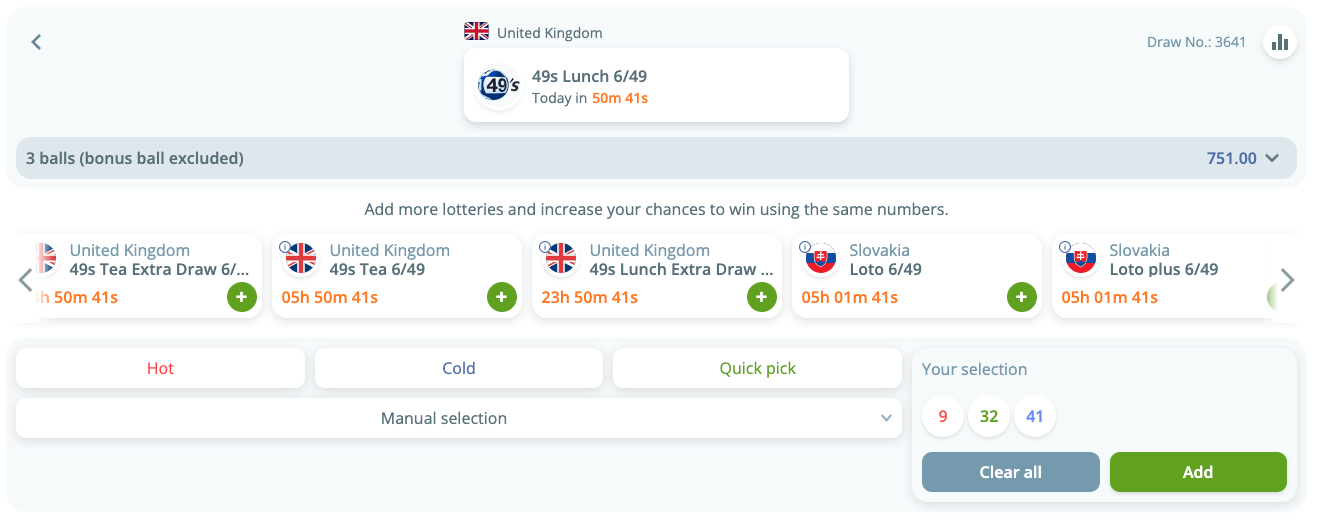This screenshot has height=526, width=1322.
Task: Click the back arrow icon
Action: 36,42
